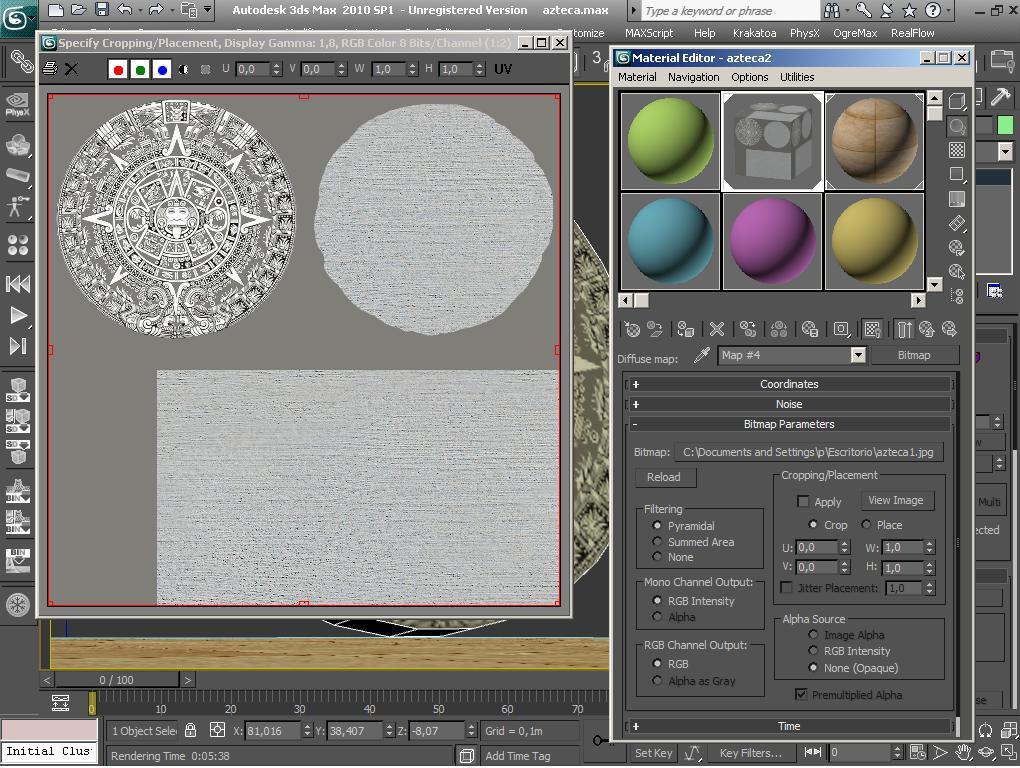Click the green channel button

[140, 69]
